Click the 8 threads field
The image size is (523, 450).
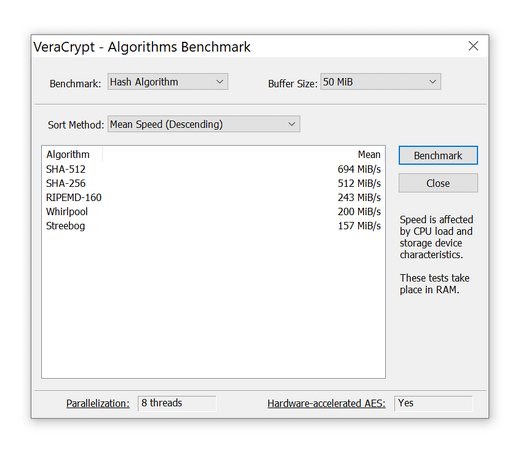coord(177,403)
